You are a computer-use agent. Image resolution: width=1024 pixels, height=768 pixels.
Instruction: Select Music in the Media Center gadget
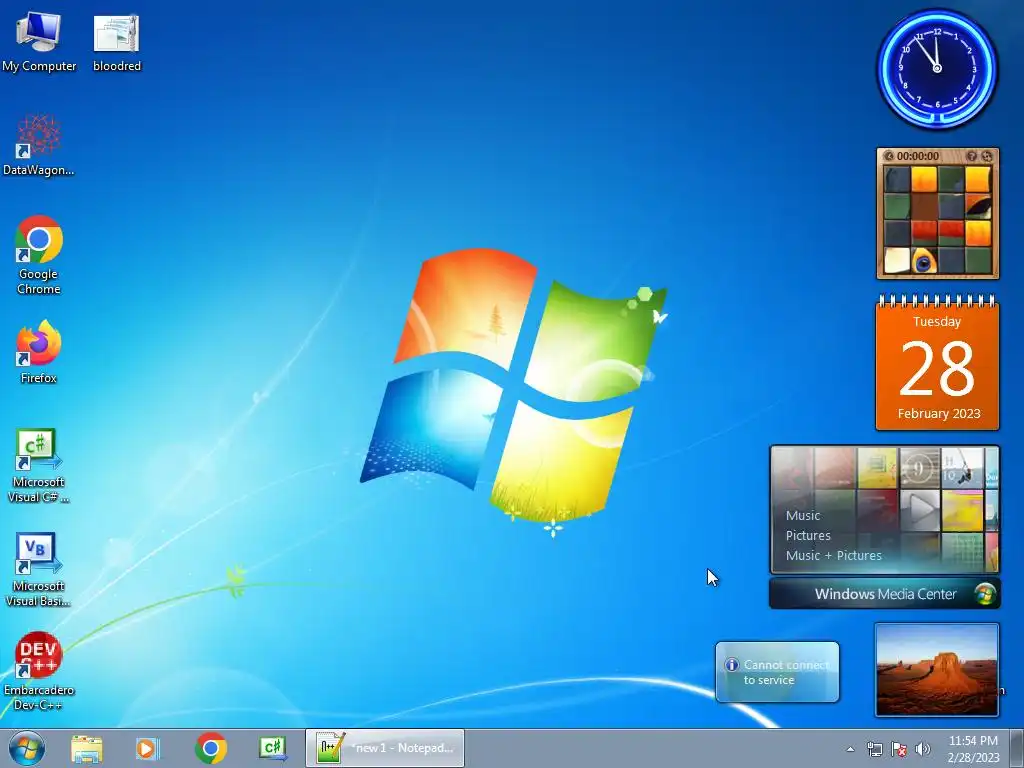click(803, 515)
